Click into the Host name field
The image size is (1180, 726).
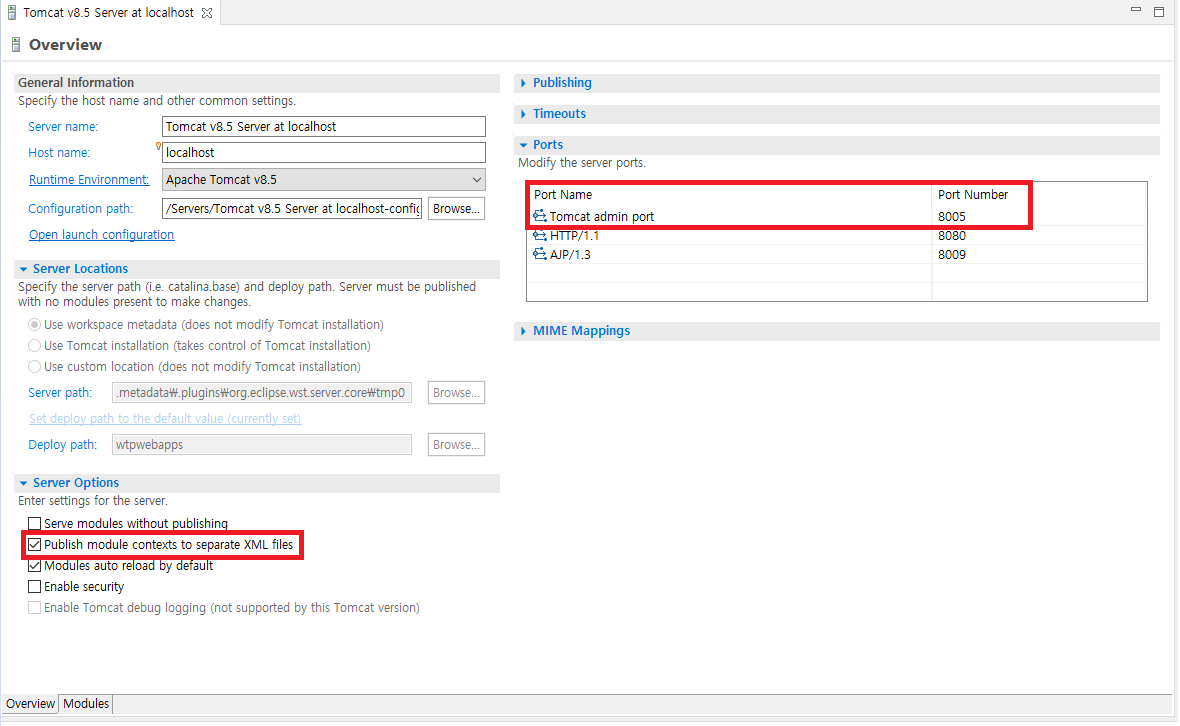(324, 153)
